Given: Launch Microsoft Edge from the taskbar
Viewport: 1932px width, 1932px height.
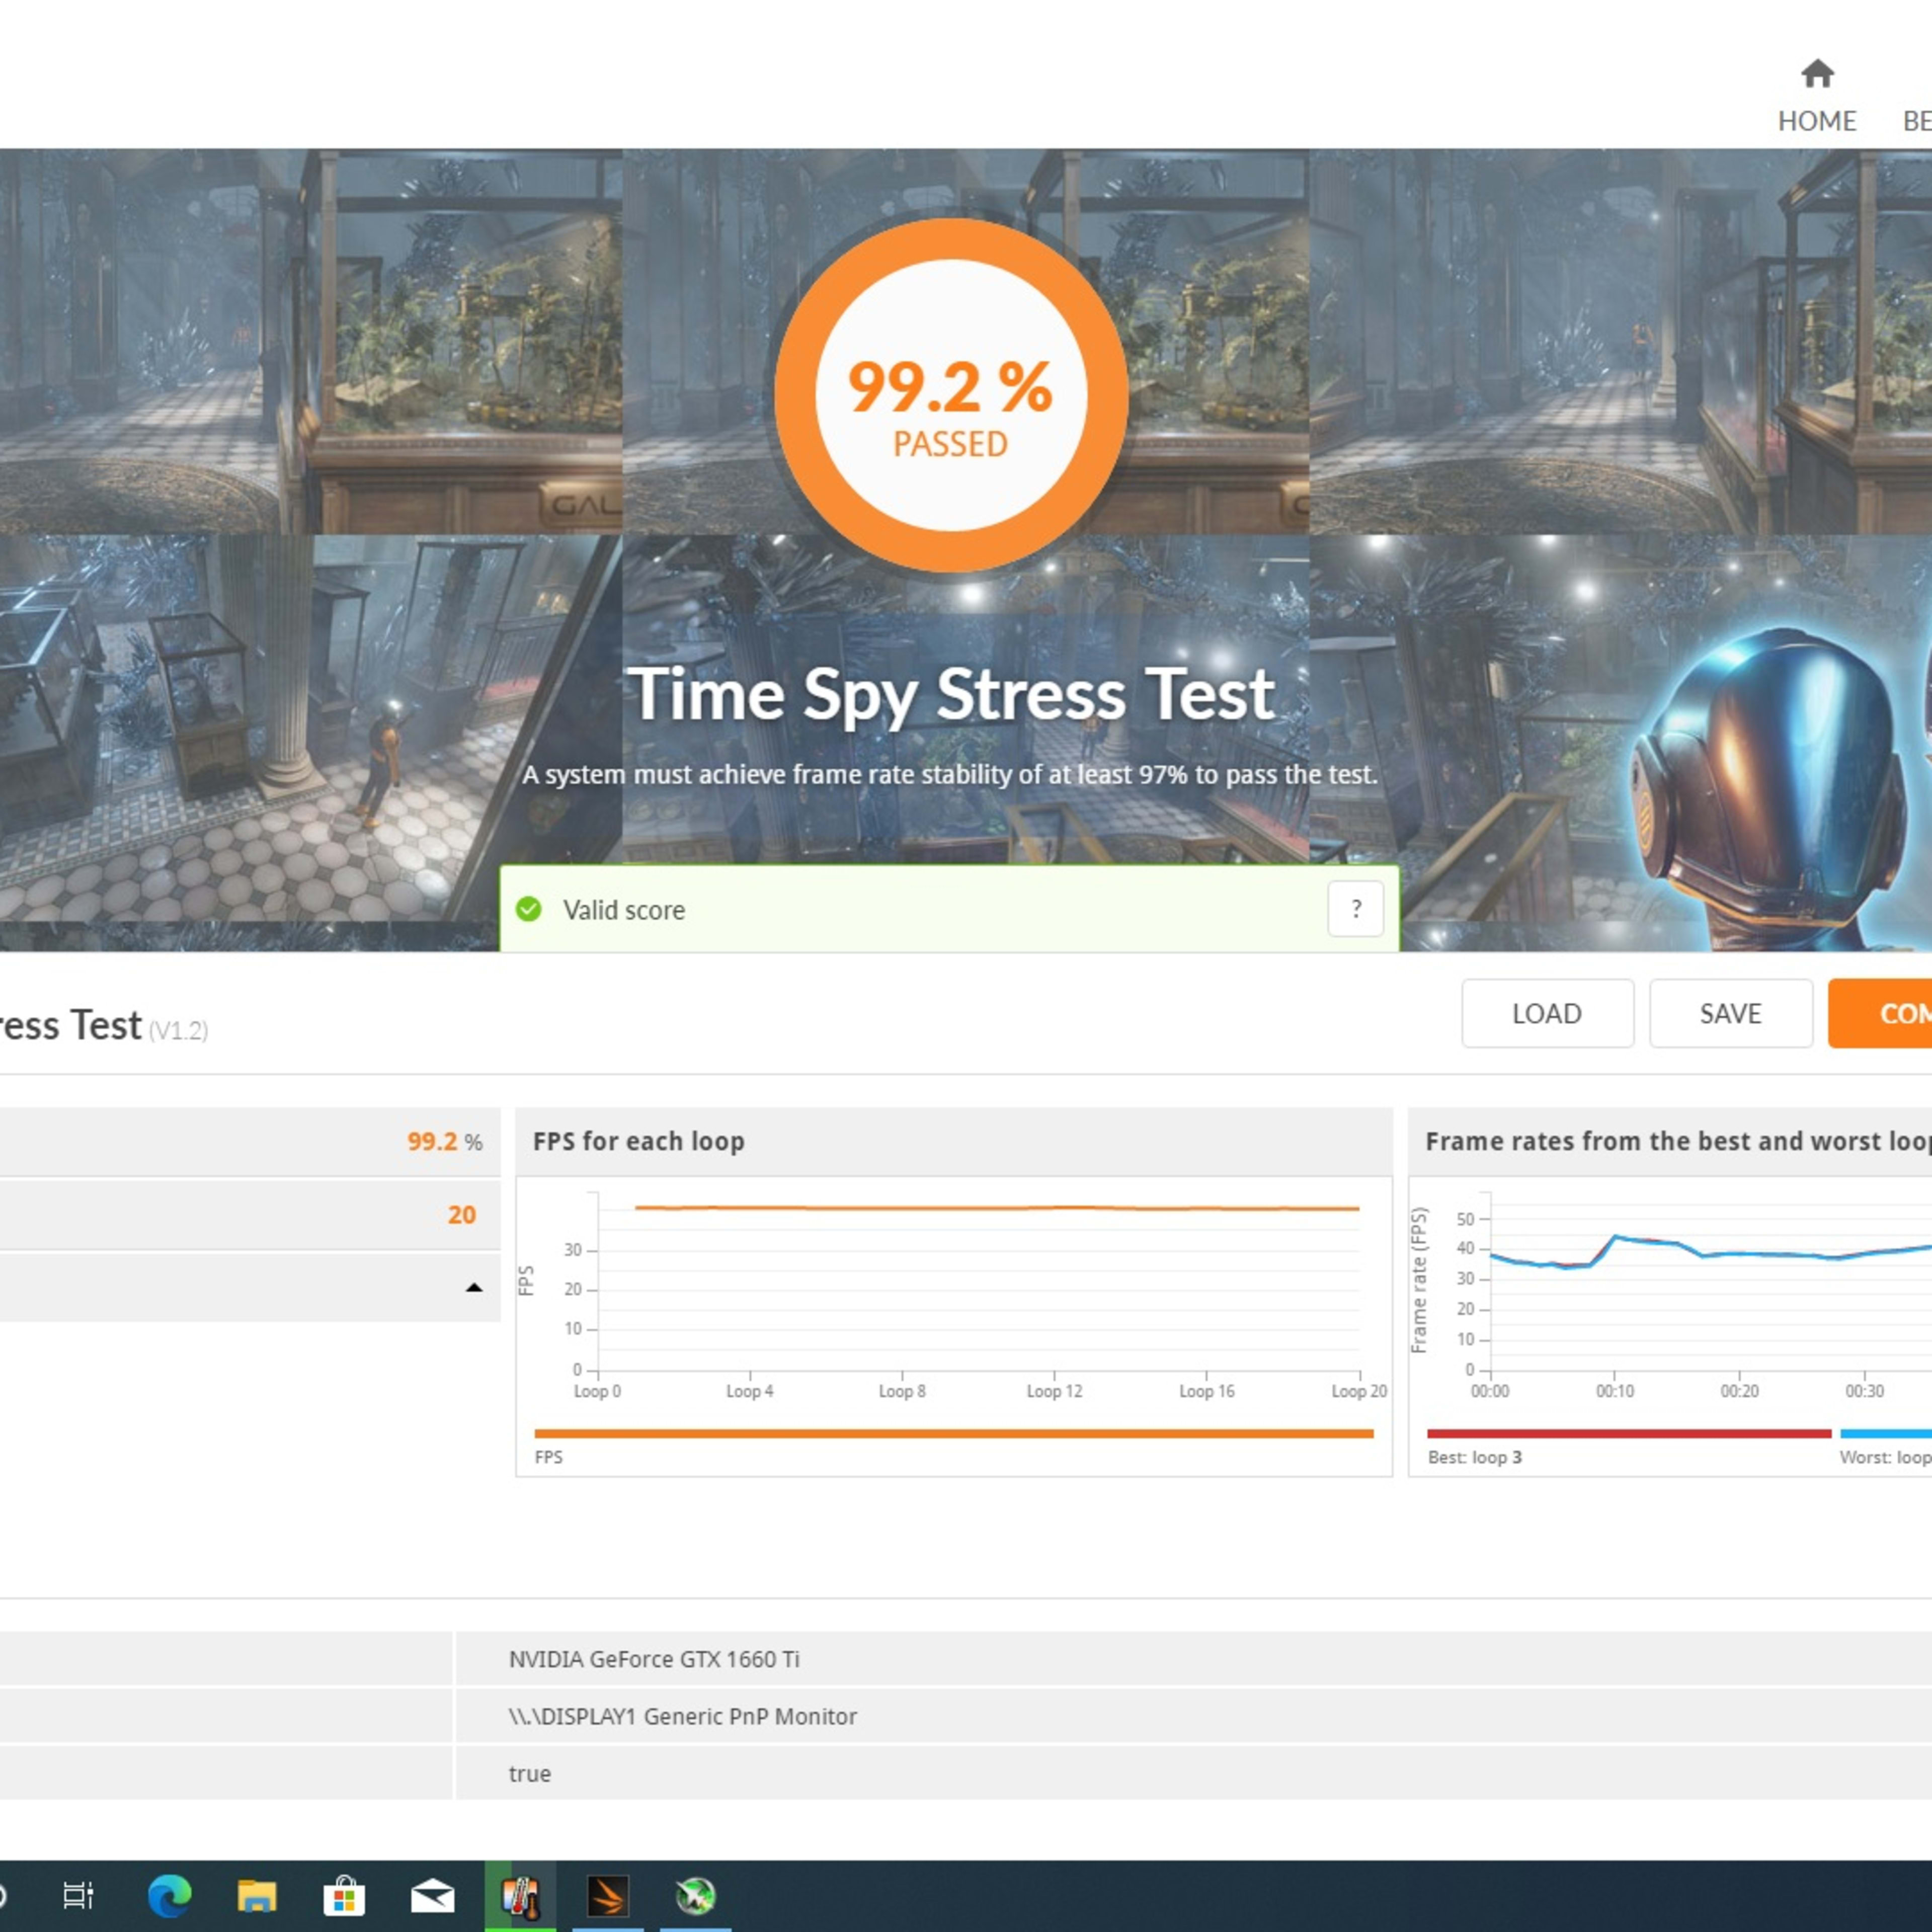Looking at the screenshot, I should pos(169,1895).
